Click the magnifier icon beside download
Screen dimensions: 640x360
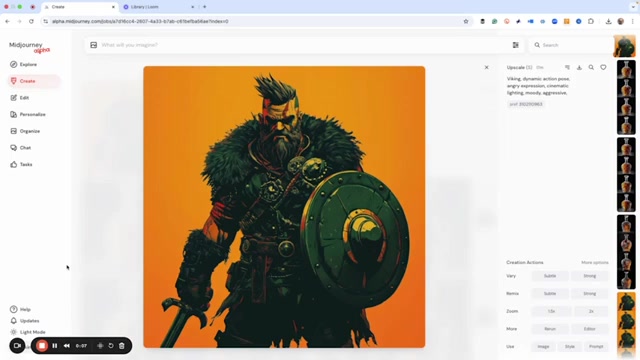coord(591,67)
